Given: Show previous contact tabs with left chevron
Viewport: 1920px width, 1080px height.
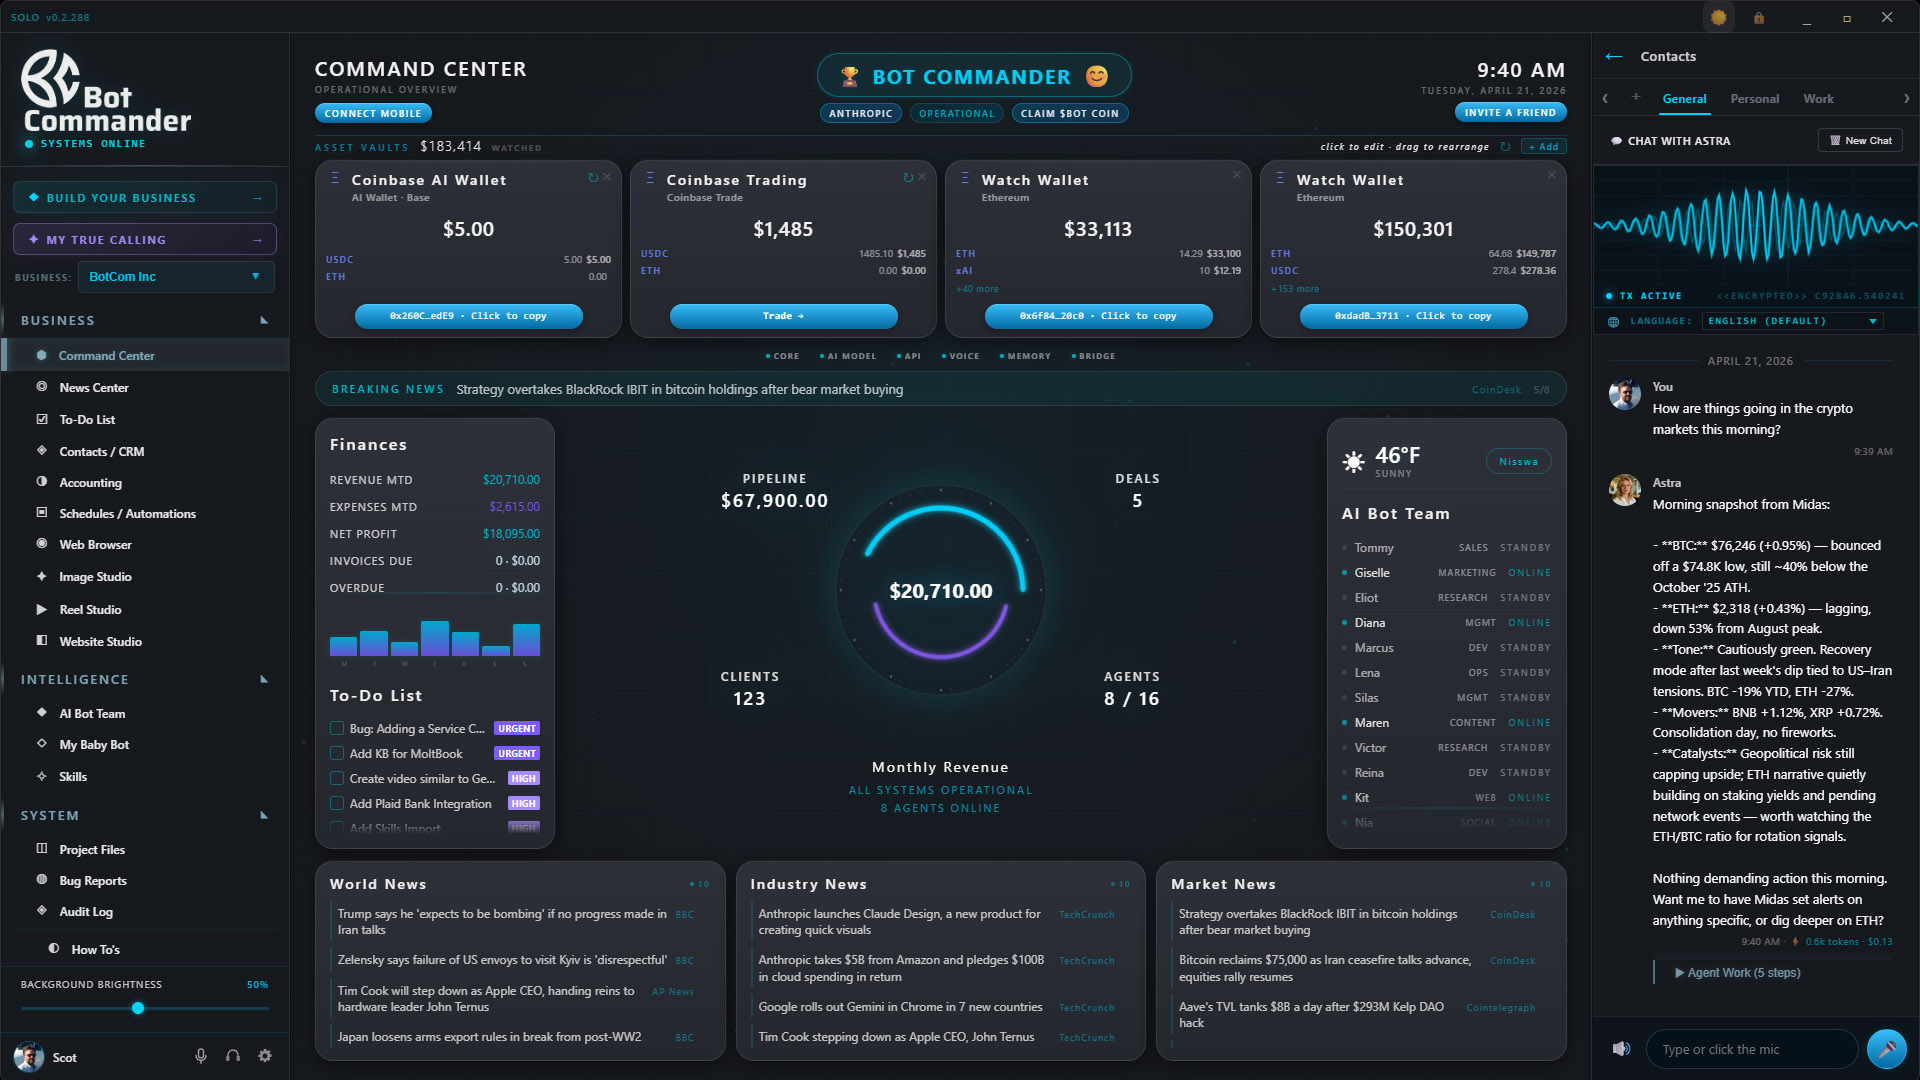Looking at the screenshot, I should click(1605, 98).
